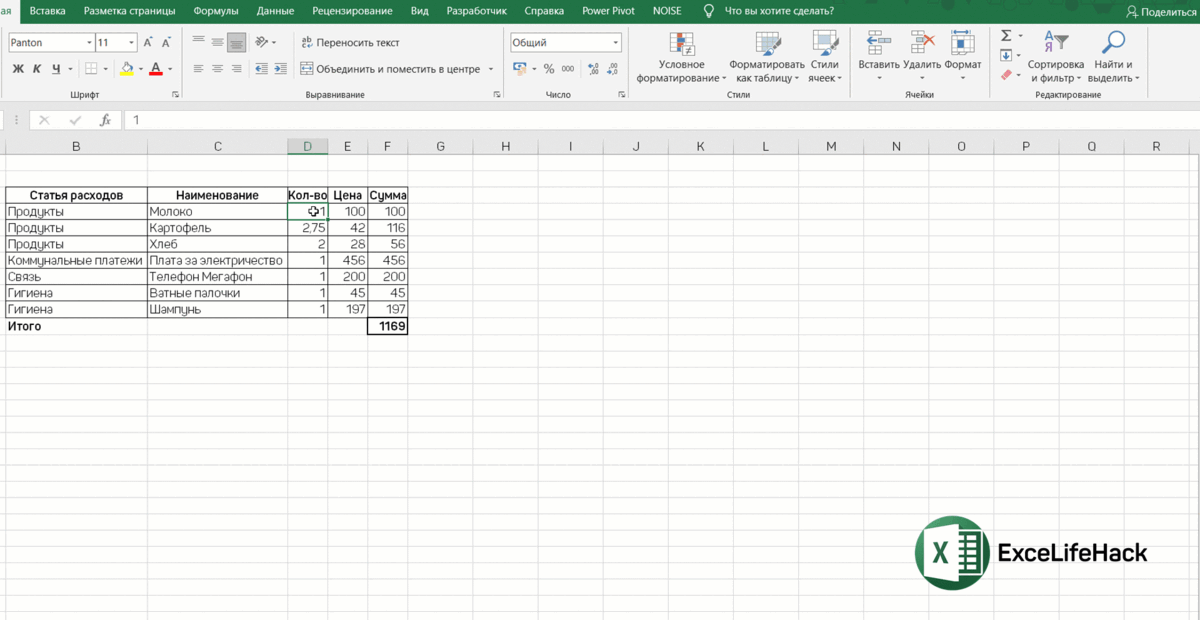Open Выравнивание group dialog launcher
1200x620 pixels.
tap(497, 94)
